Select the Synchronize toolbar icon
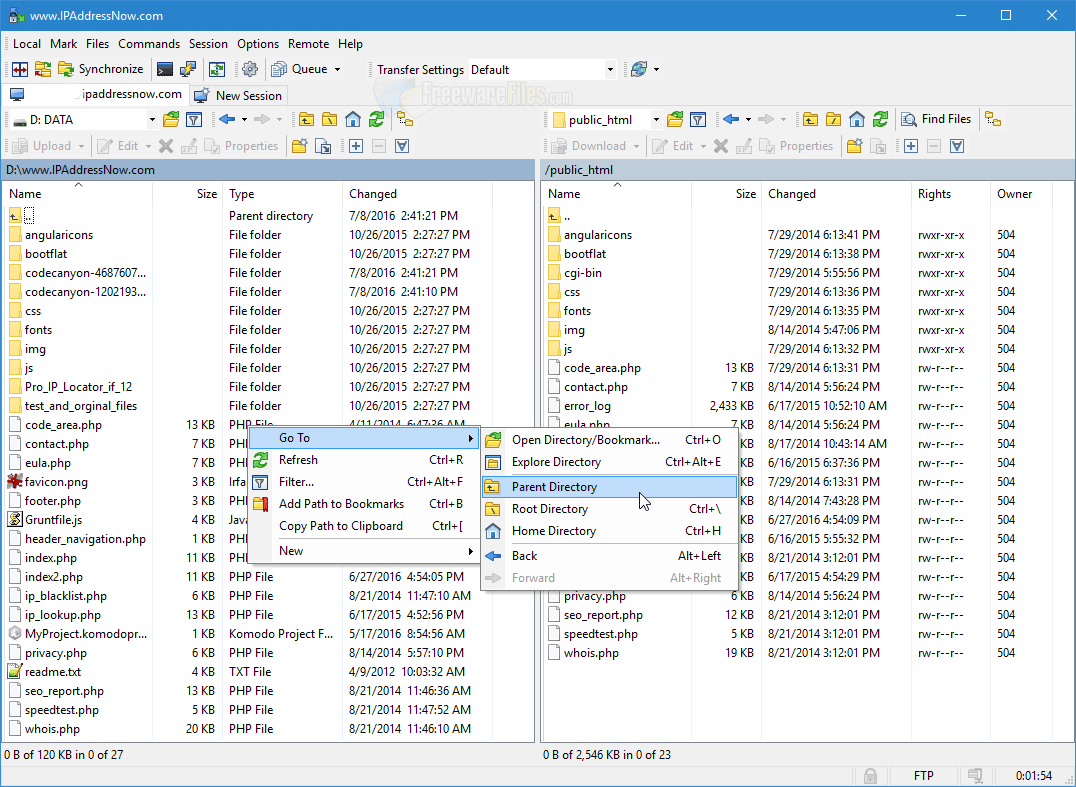The height and width of the screenshot is (787, 1076). (x=100, y=69)
